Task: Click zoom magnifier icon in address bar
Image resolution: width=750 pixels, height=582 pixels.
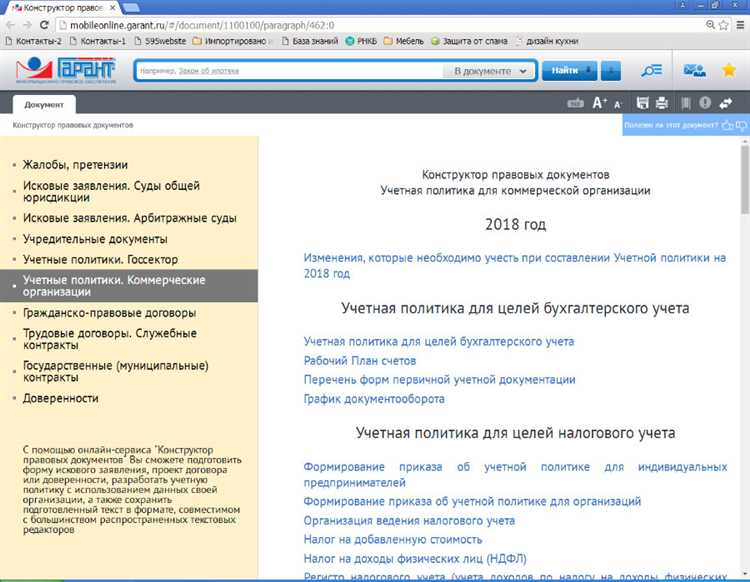Action: (x=710, y=25)
